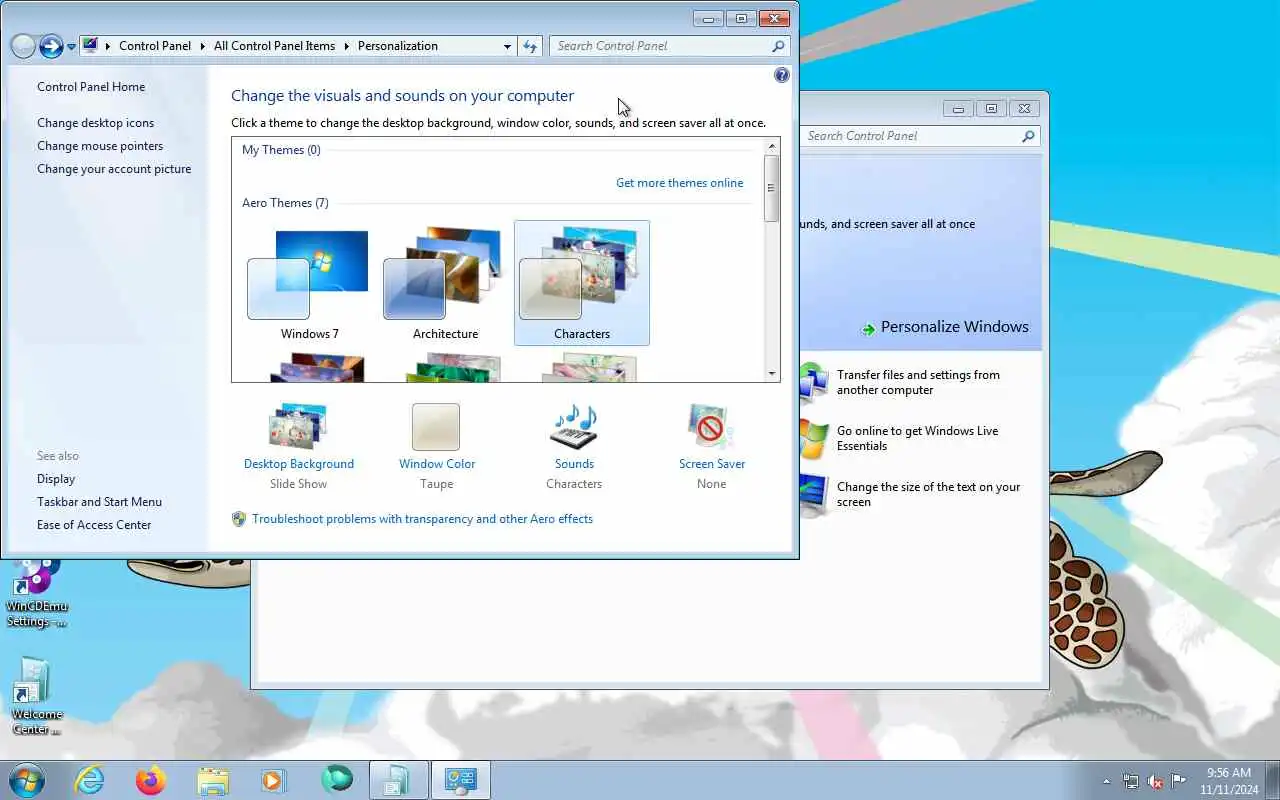The image size is (1280, 800).
Task: Open Control Panel Home
Action: 91,87
